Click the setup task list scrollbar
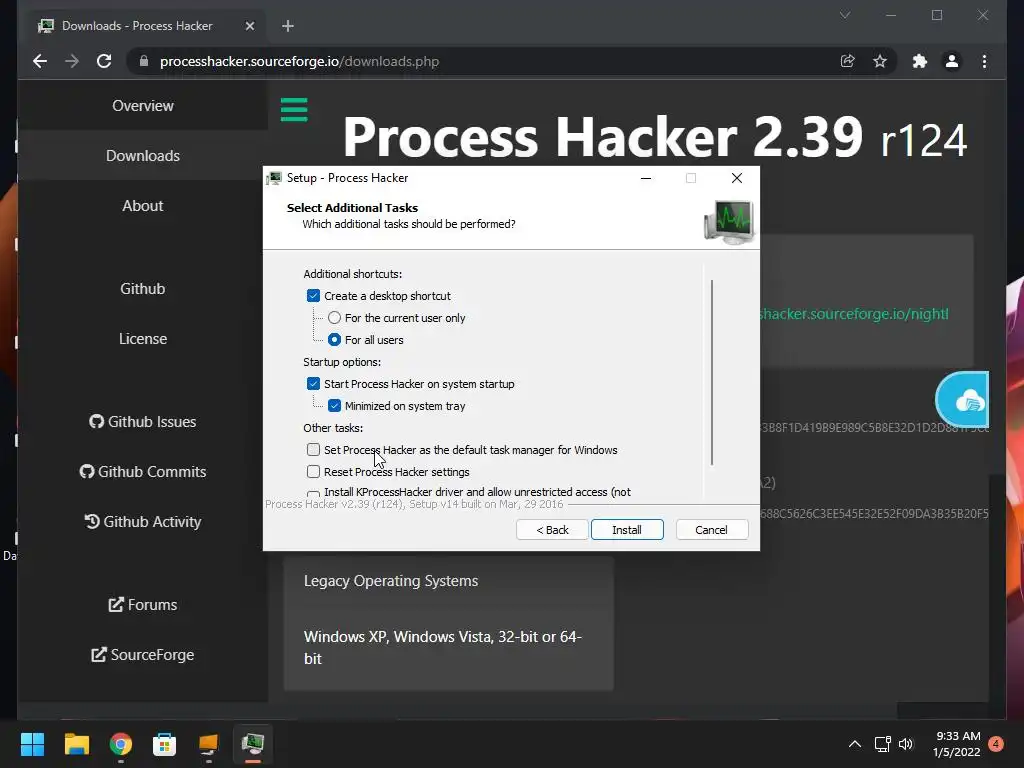The width and height of the screenshot is (1024, 768). 711,372
